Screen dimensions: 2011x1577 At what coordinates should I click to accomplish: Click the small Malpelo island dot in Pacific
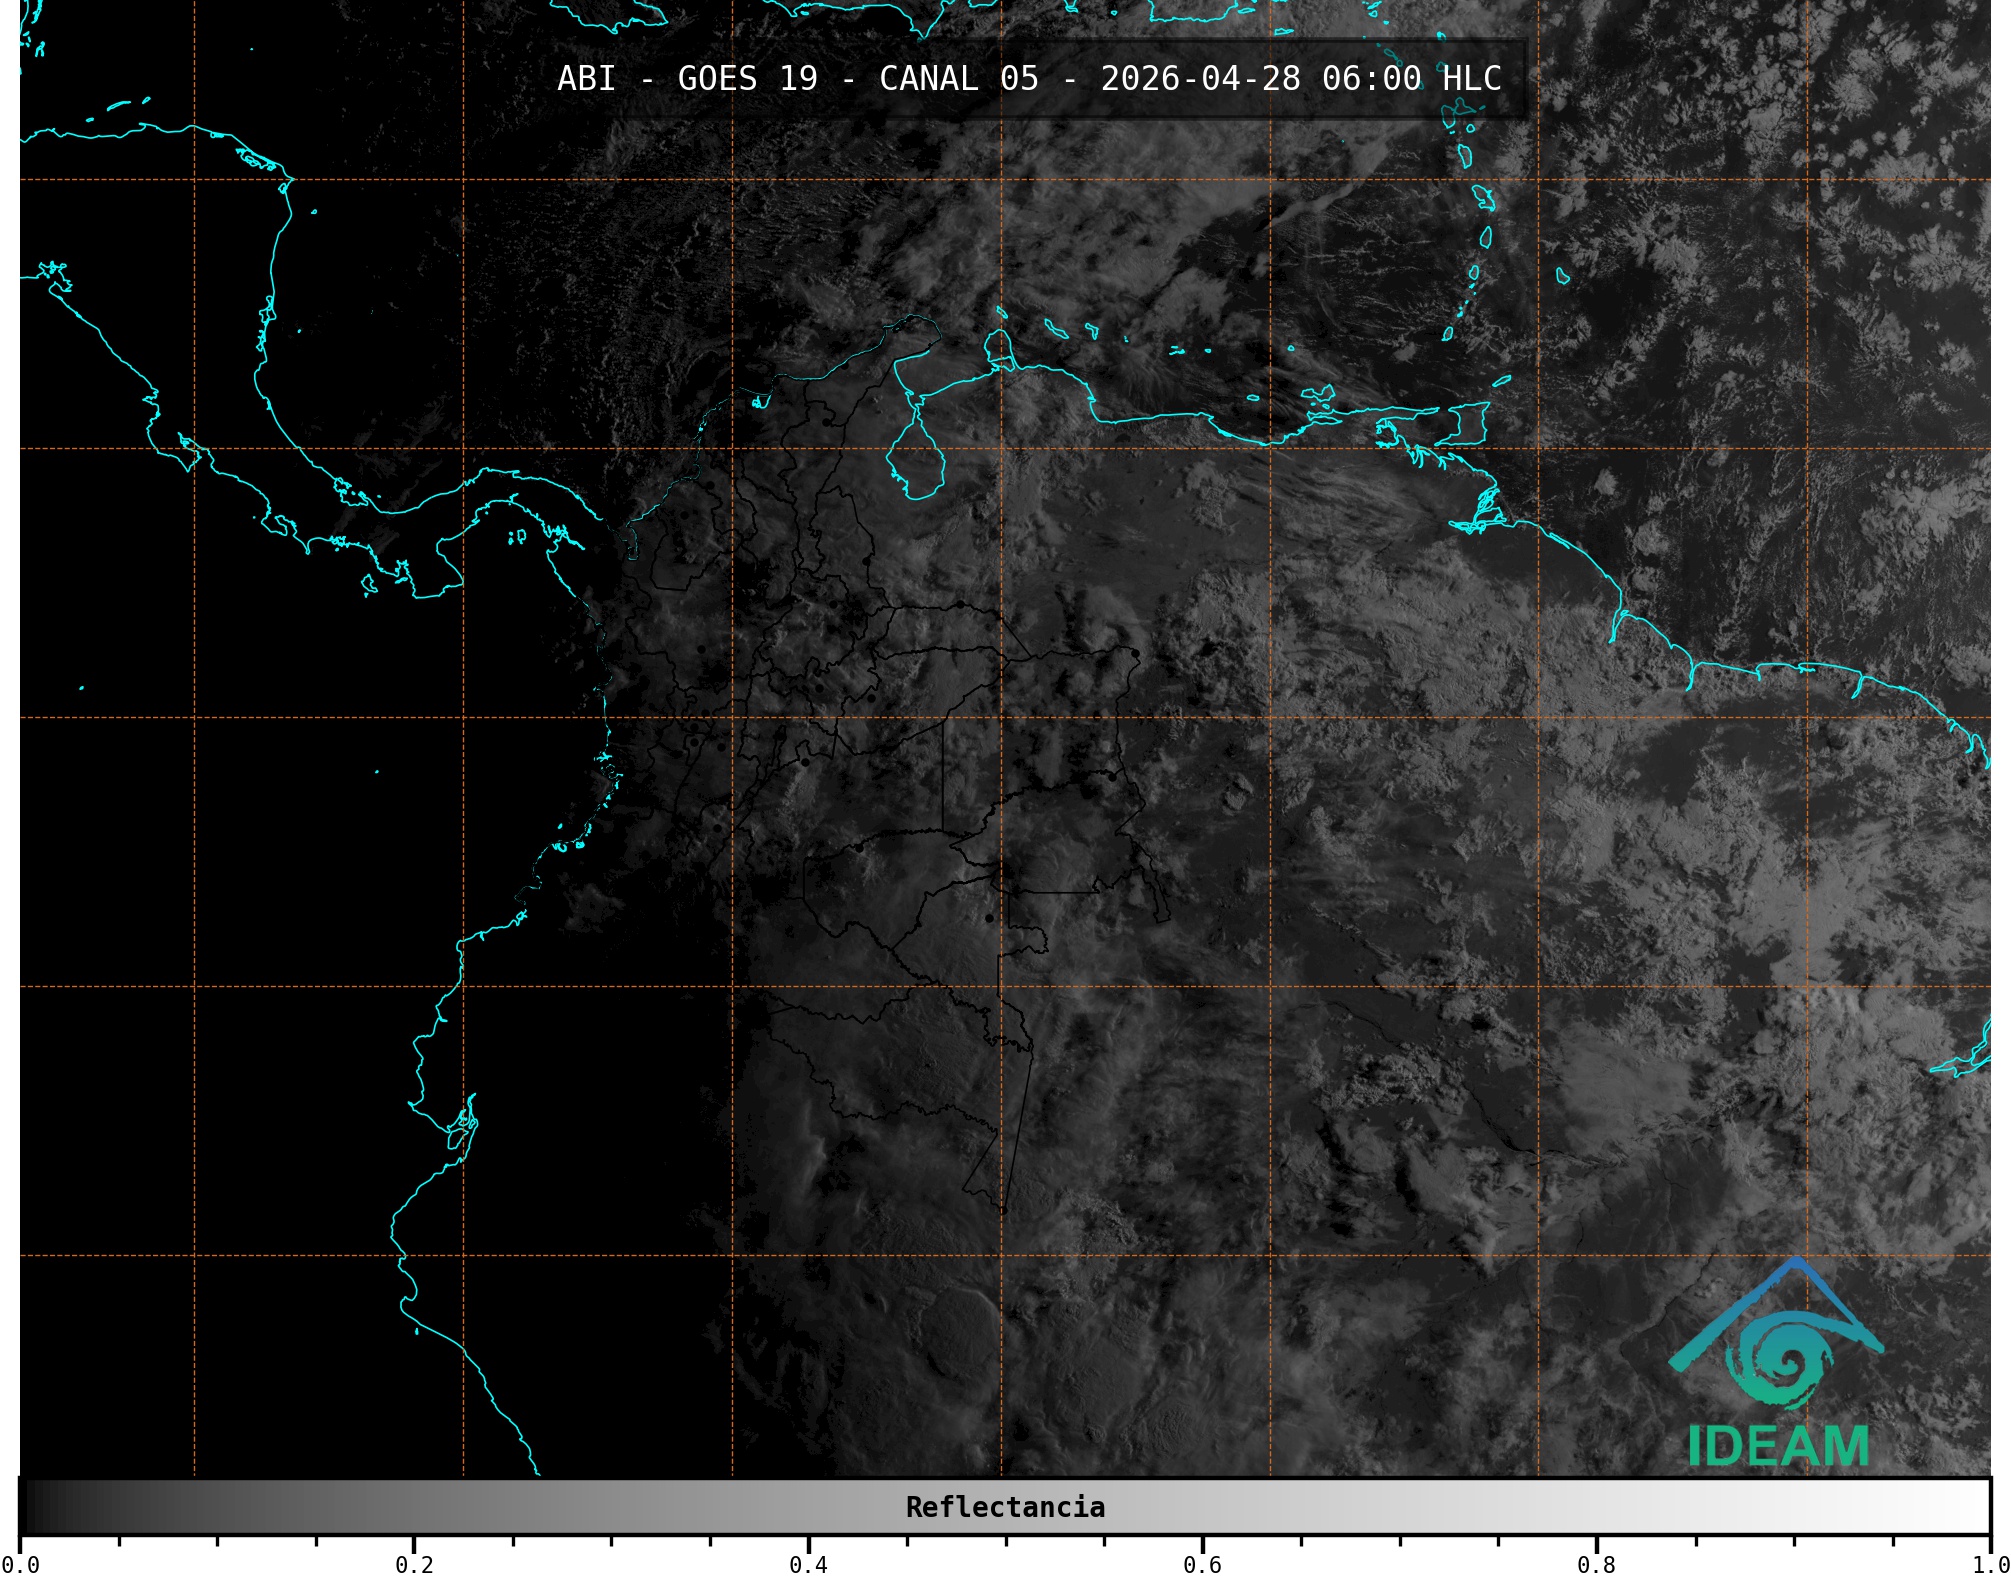click(377, 772)
